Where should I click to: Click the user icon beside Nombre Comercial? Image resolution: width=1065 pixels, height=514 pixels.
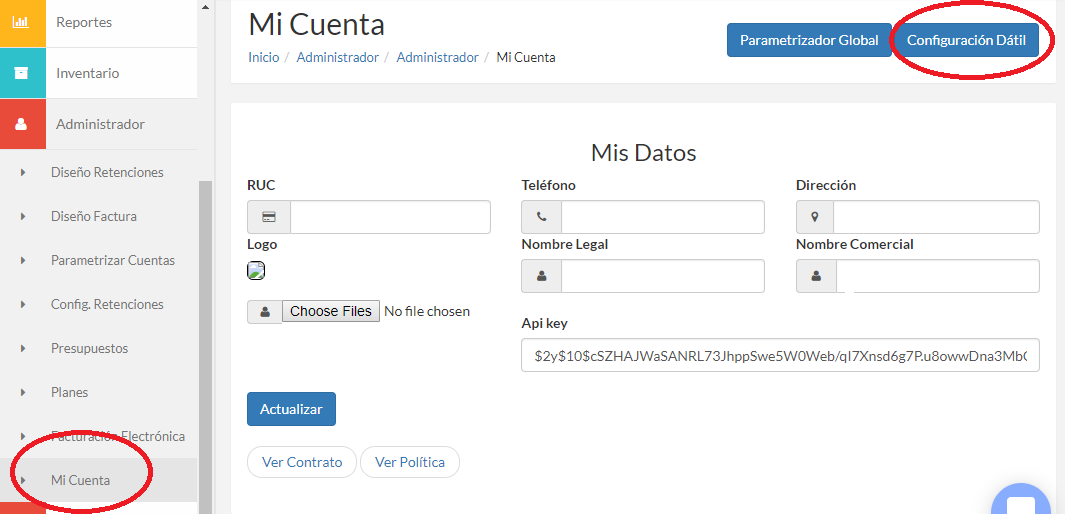[x=816, y=276]
